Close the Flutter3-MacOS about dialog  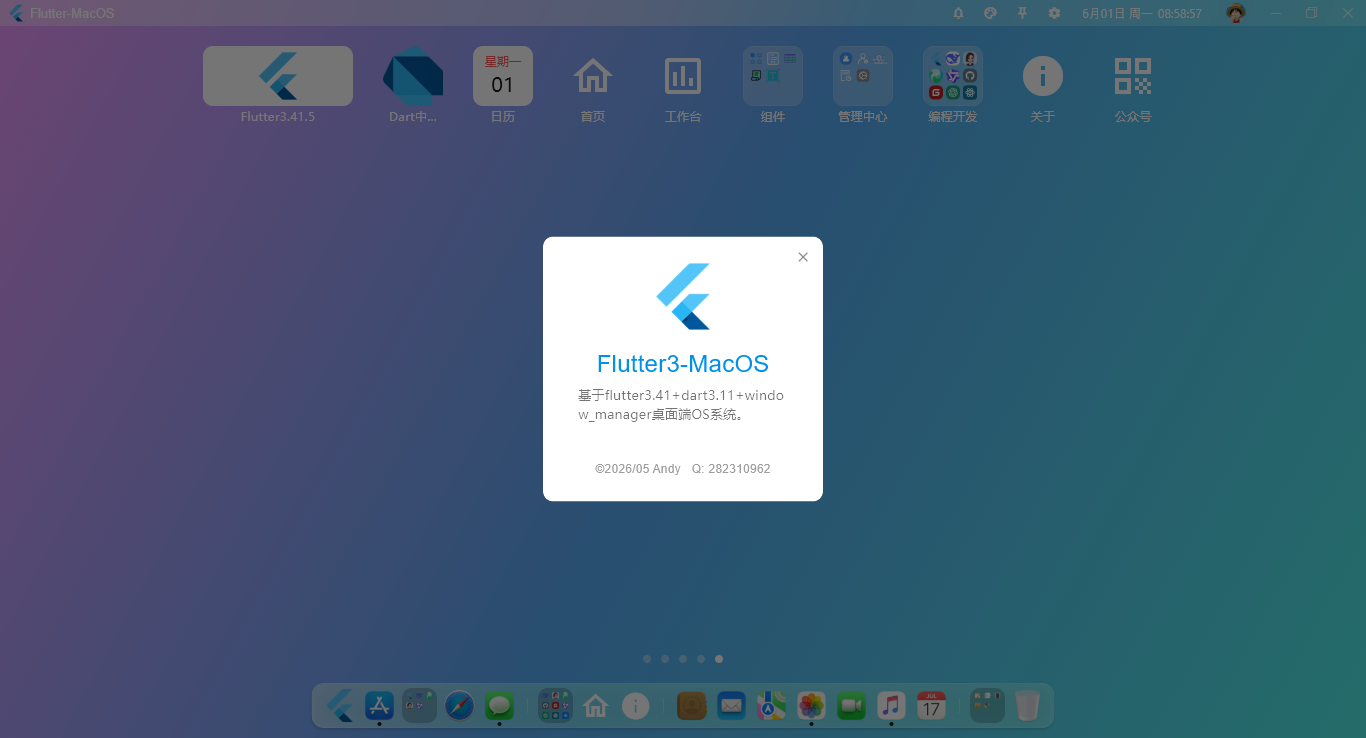[803, 257]
